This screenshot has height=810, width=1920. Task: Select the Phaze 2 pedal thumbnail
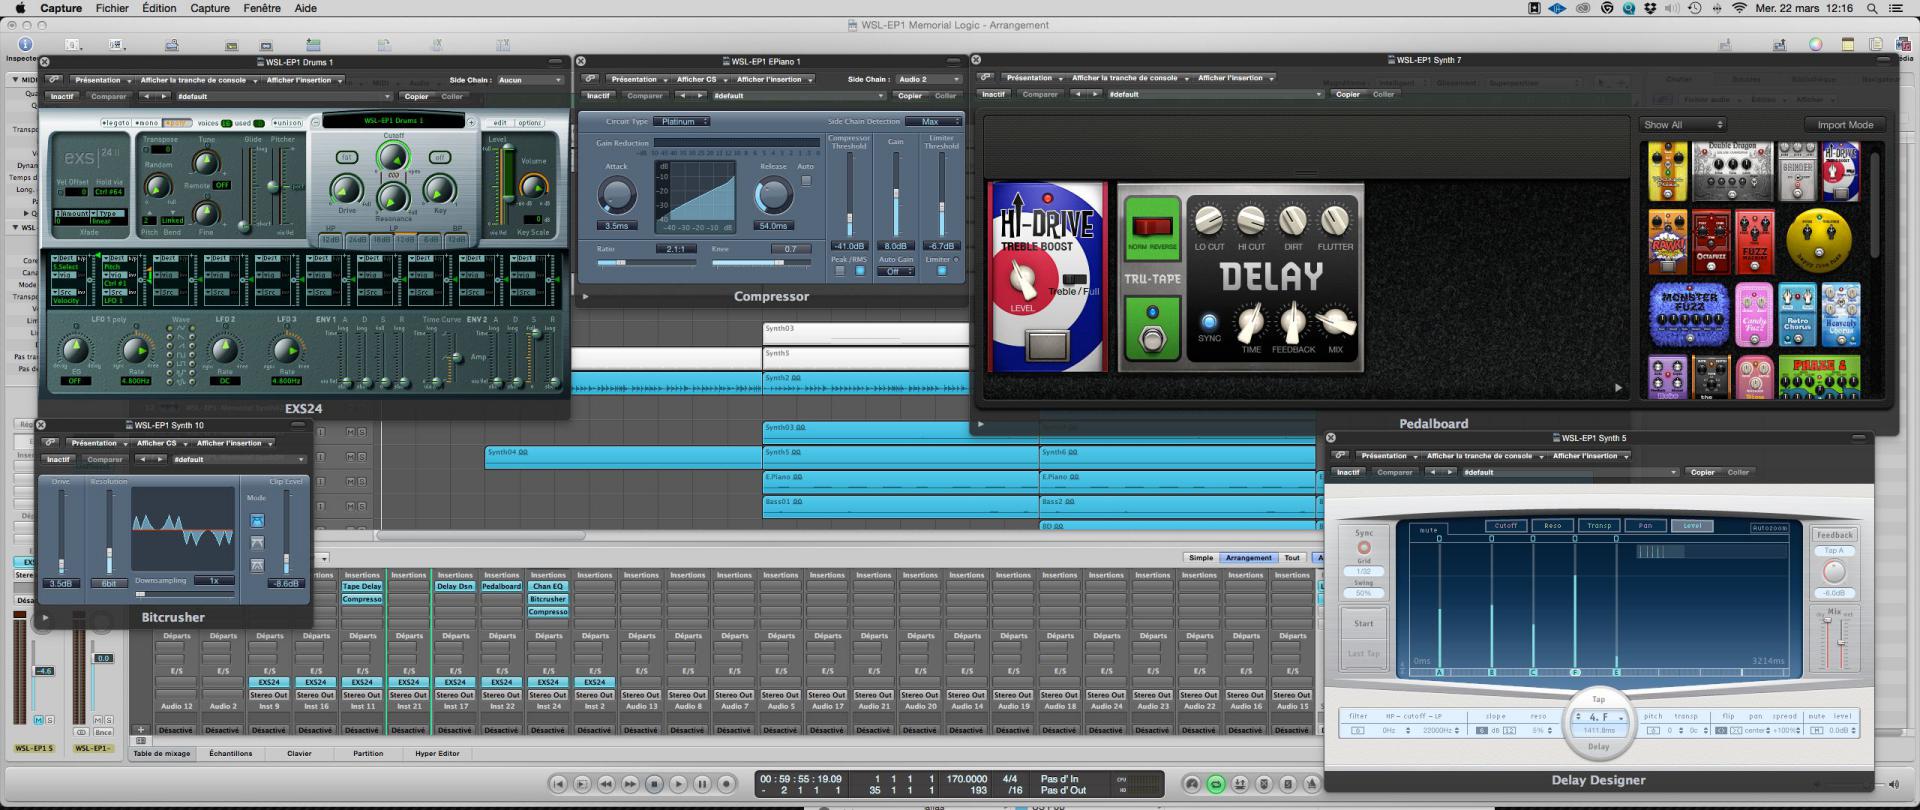[x=1819, y=378]
